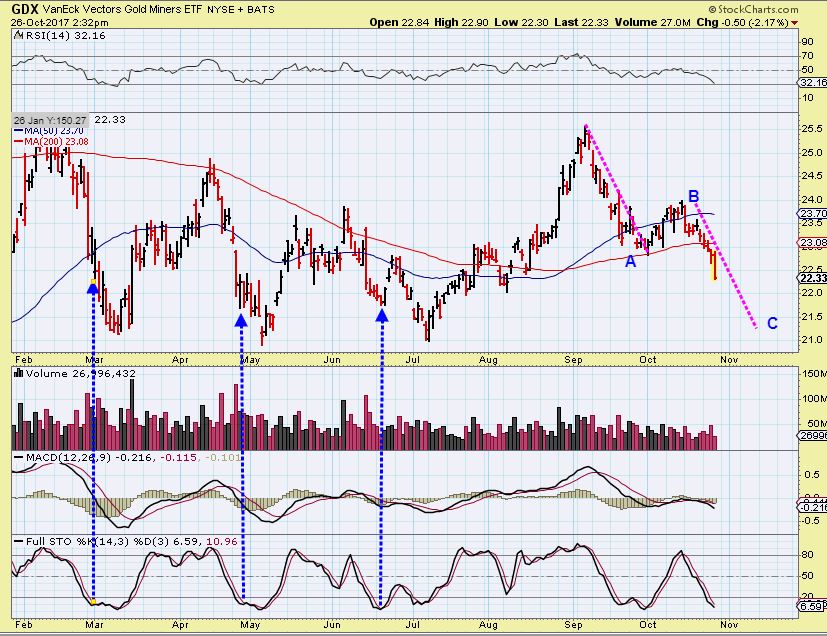Click the 21.0 price axis label
The image size is (827, 636).
(812, 340)
